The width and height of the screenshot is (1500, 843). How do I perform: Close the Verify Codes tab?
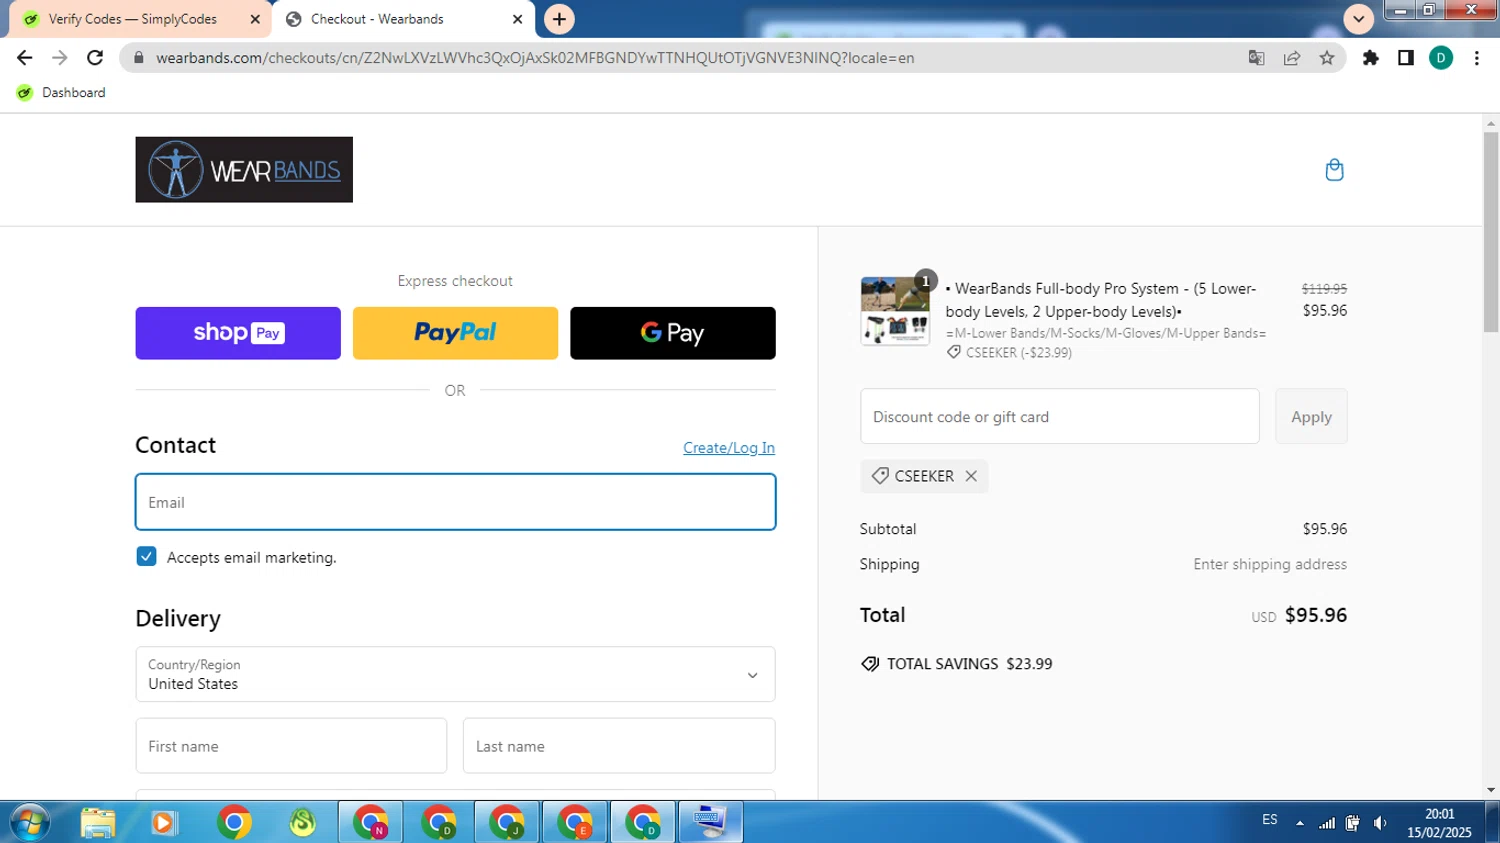(255, 19)
